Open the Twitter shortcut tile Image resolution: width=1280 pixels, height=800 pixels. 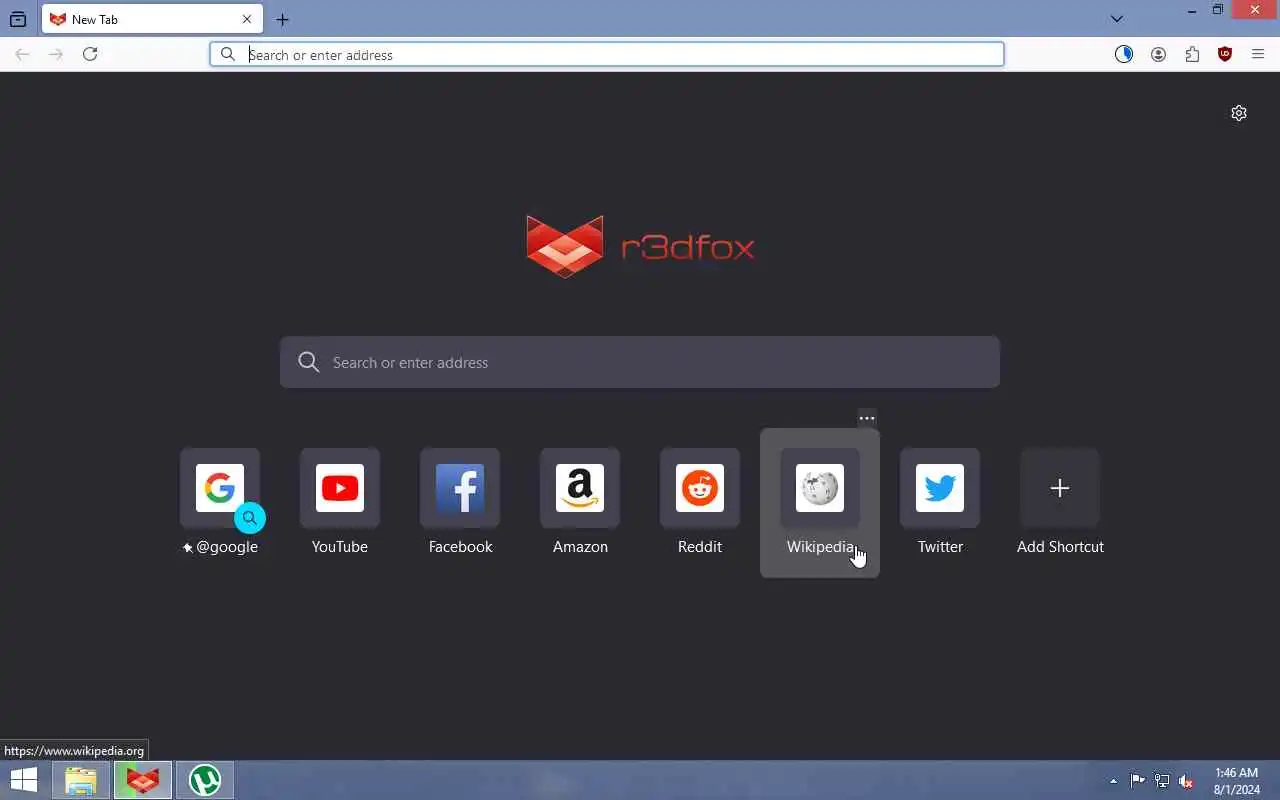click(940, 502)
